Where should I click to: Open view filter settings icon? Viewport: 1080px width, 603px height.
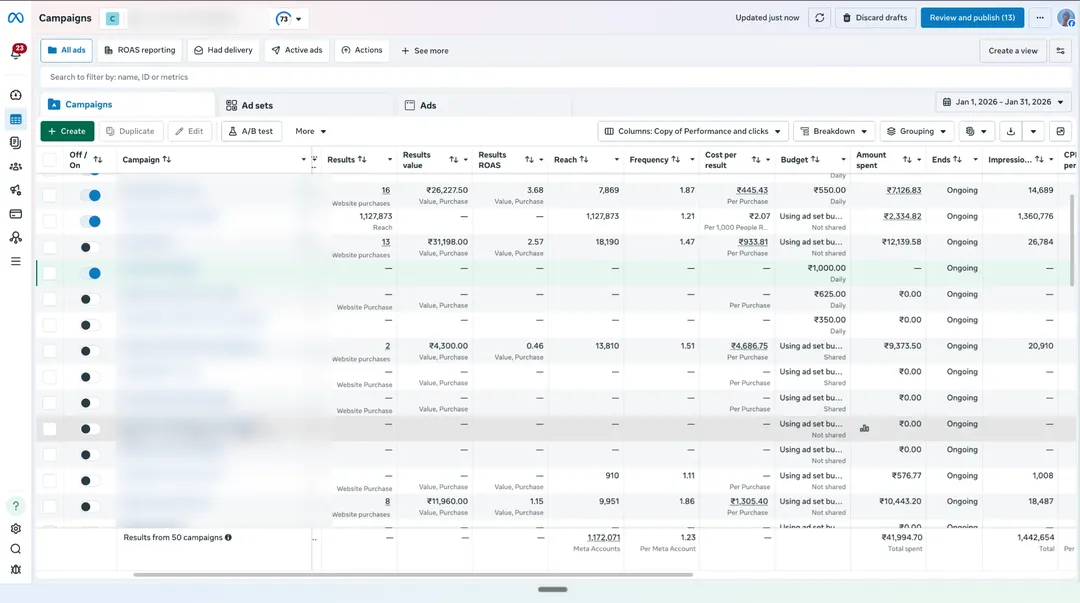tap(1061, 51)
